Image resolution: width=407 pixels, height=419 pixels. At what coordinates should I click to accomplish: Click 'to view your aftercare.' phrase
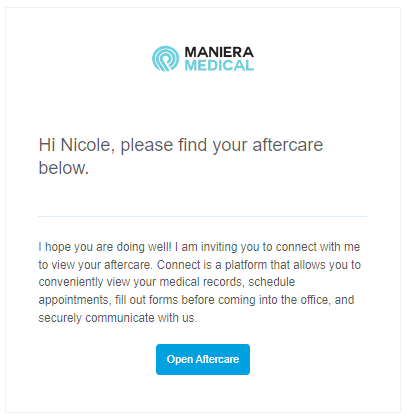point(96,265)
